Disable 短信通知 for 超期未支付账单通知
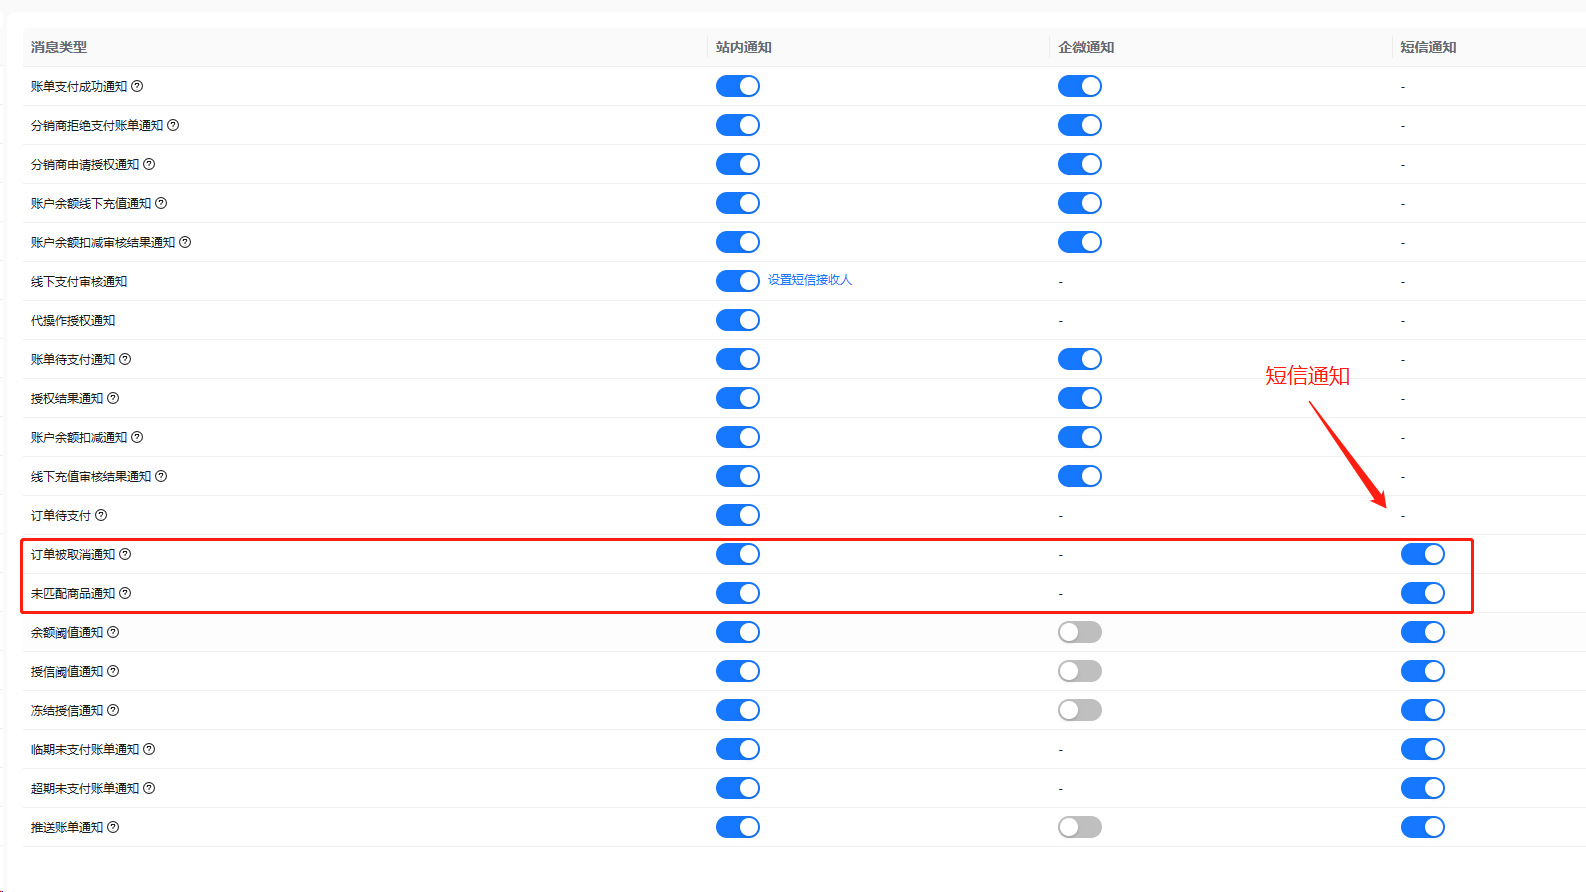 coord(1423,788)
